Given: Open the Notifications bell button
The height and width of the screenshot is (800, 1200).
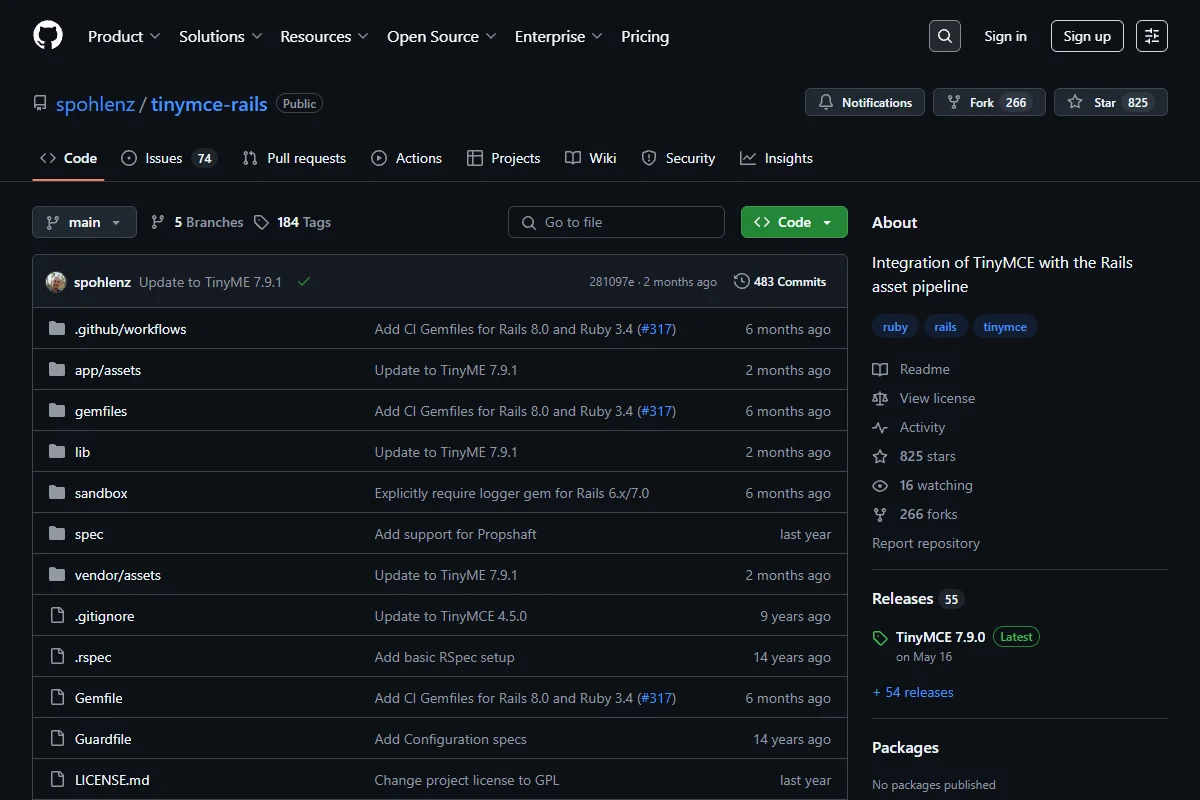Looking at the screenshot, I should pos(865,102).
